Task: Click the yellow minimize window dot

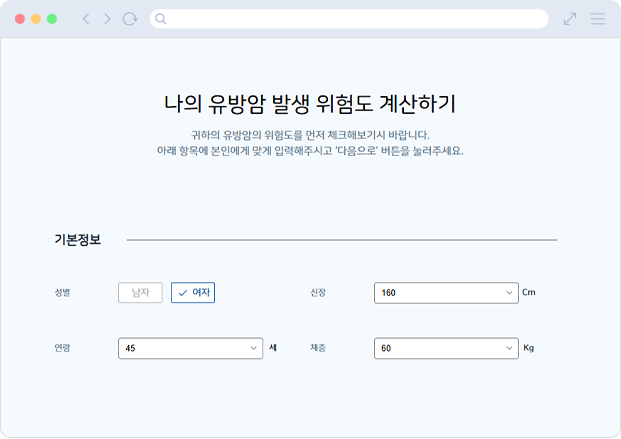Action: point(36,19)
